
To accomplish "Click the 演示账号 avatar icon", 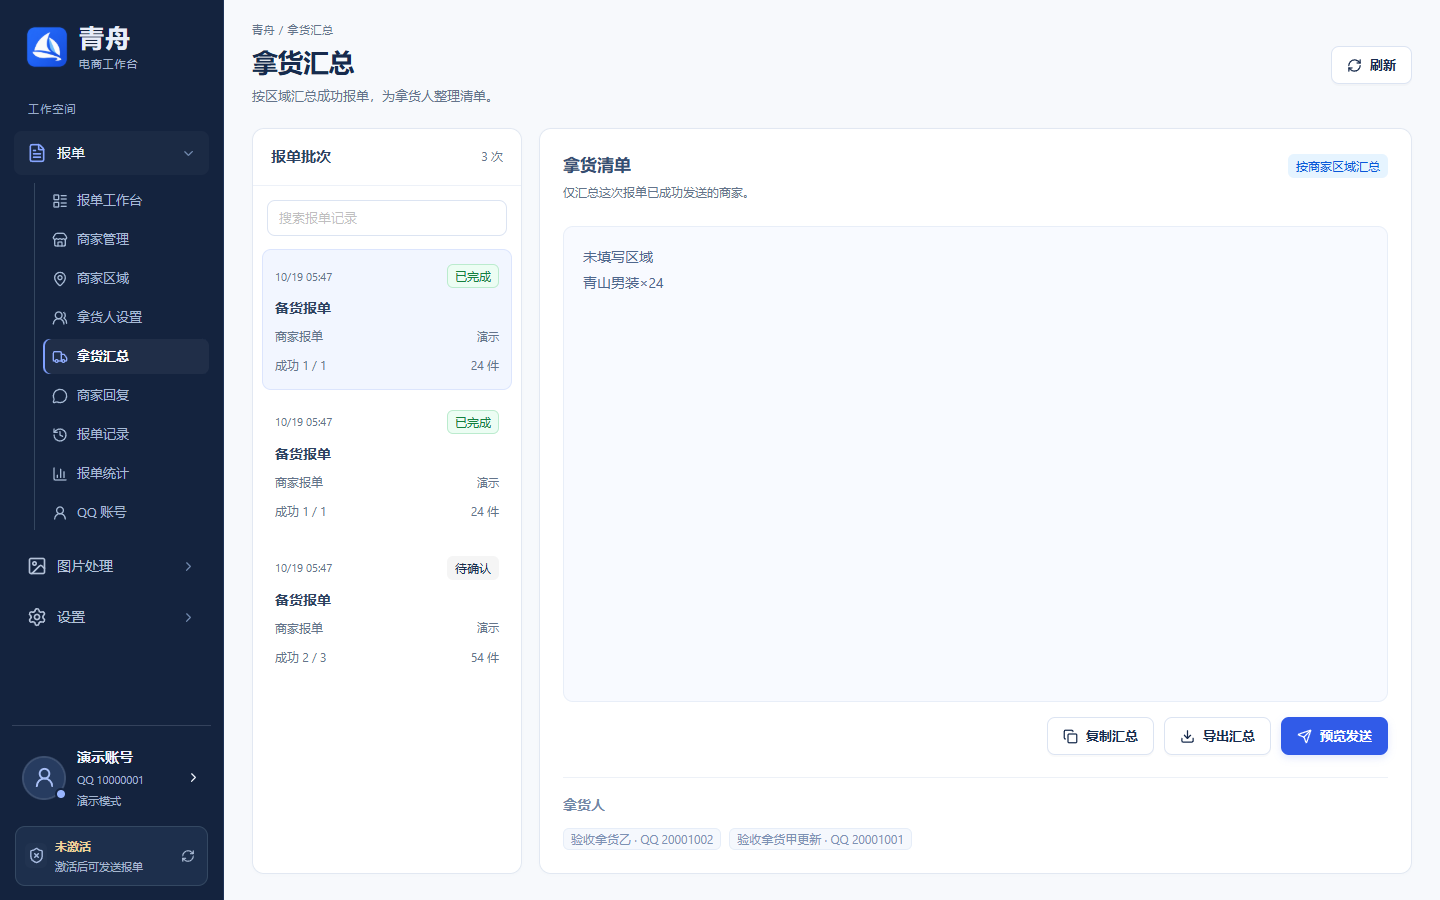I will coord(44,778).
